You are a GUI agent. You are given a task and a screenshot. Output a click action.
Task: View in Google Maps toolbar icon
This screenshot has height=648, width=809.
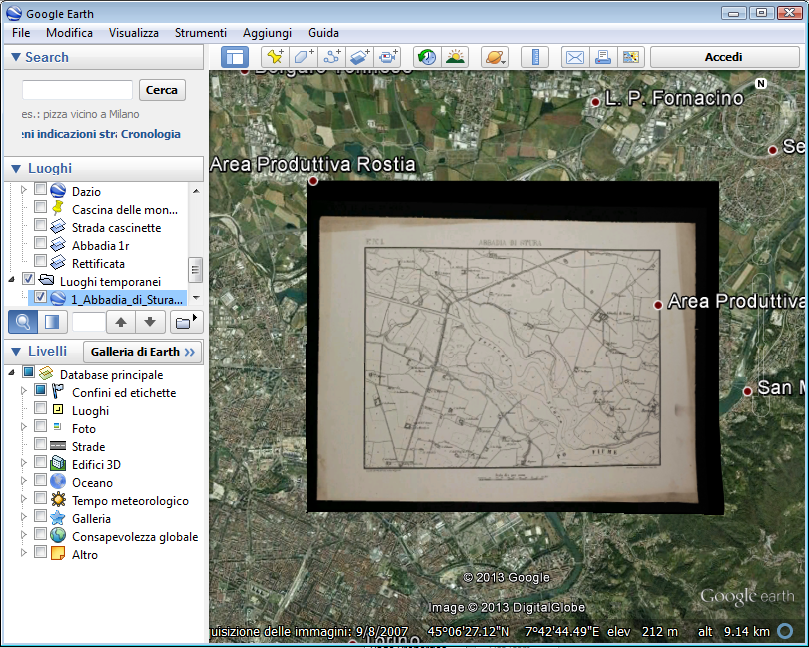631,57
